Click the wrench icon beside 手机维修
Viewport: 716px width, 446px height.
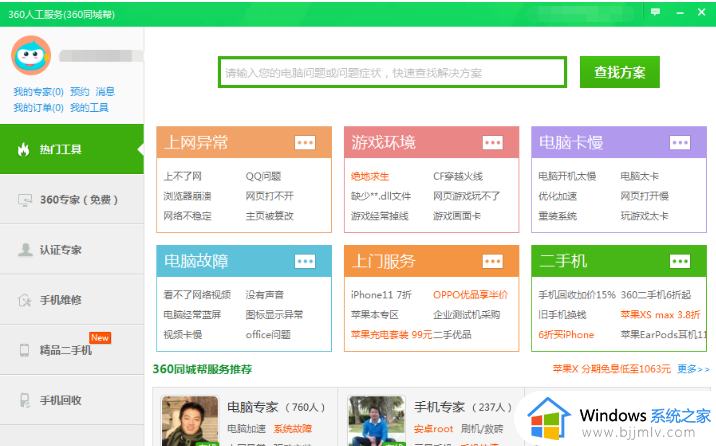pos(24,300)
